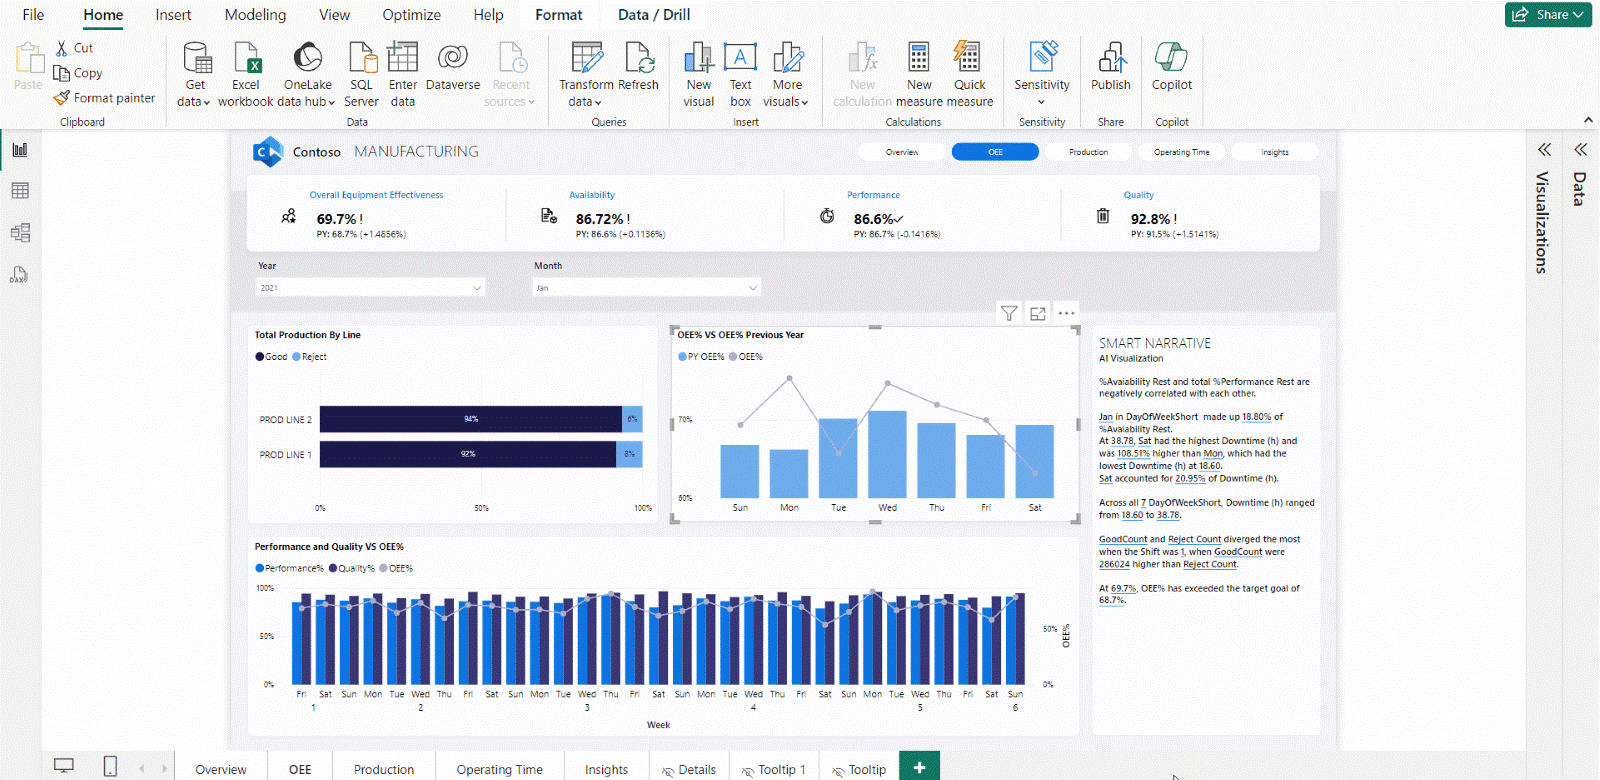Click the Contoso logo

click(x=268, y=152)
